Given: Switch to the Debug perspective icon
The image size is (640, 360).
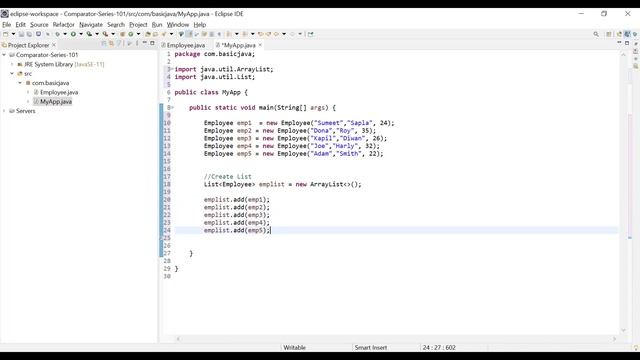Looking at the screenshot, I should [635, 34].
